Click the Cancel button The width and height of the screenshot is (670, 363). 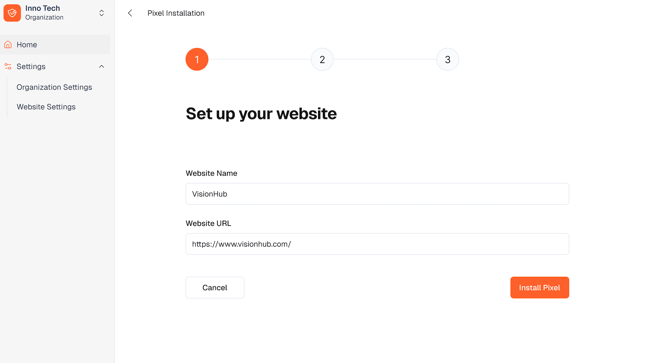(215, 287)
